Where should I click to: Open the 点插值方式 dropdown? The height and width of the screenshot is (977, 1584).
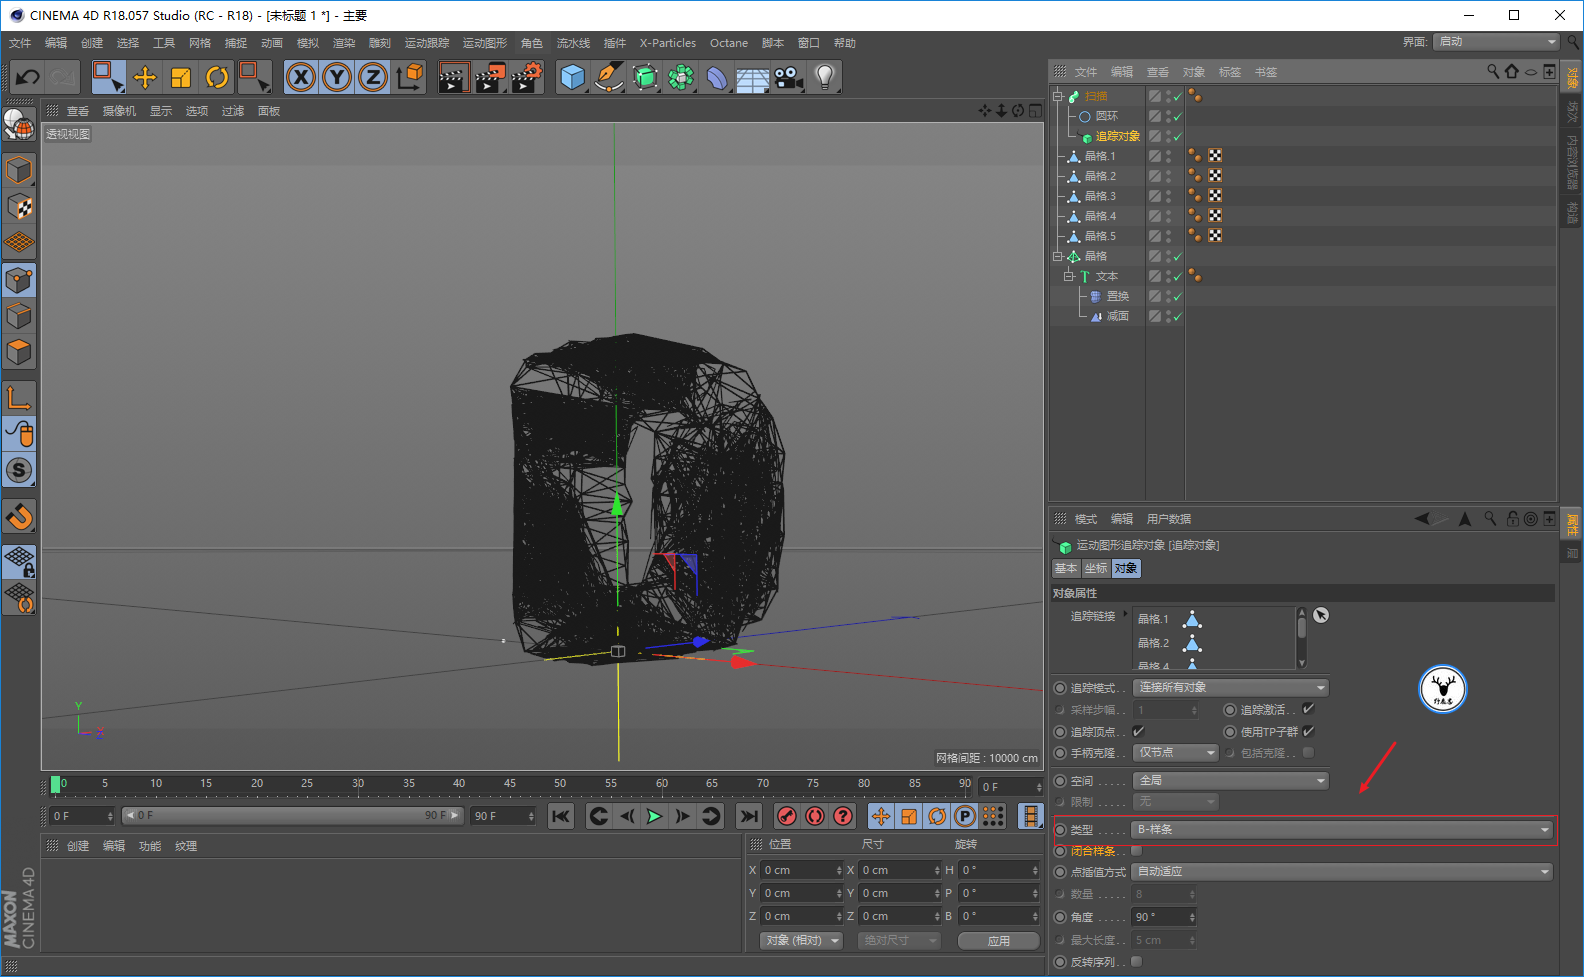[1343, 872]
